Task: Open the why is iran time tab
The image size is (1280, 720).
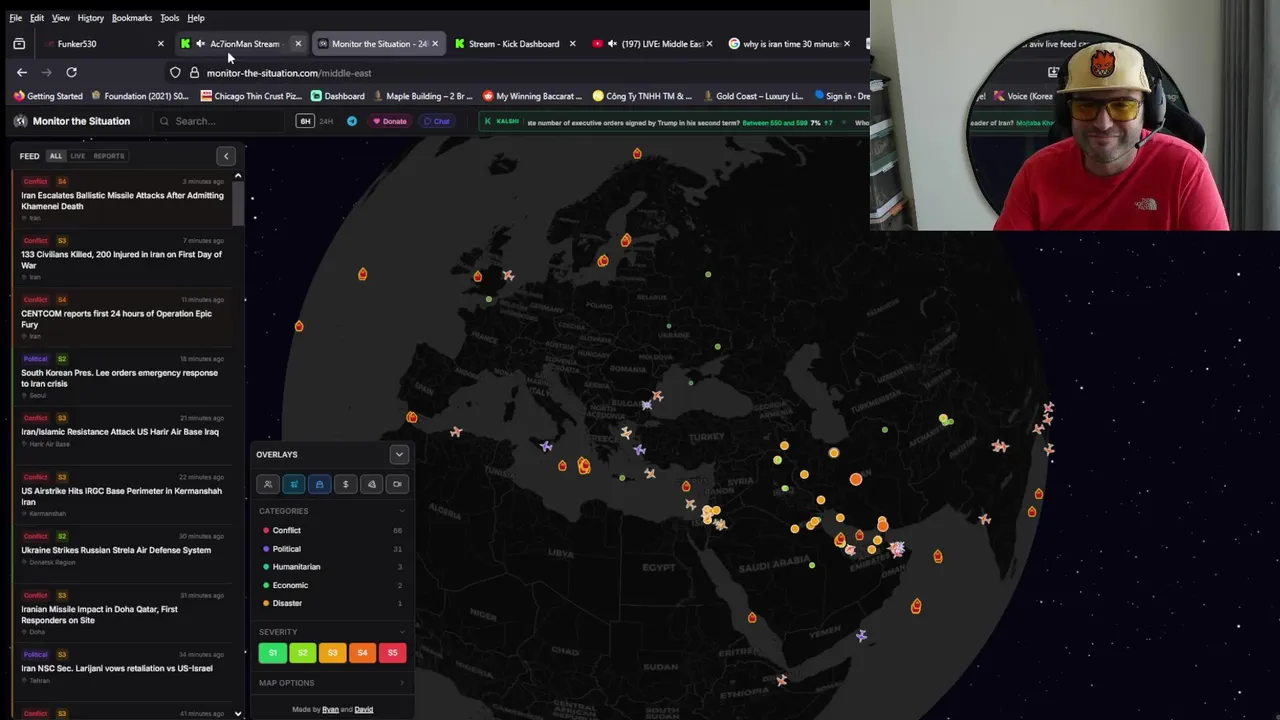Action: [789, 44]
